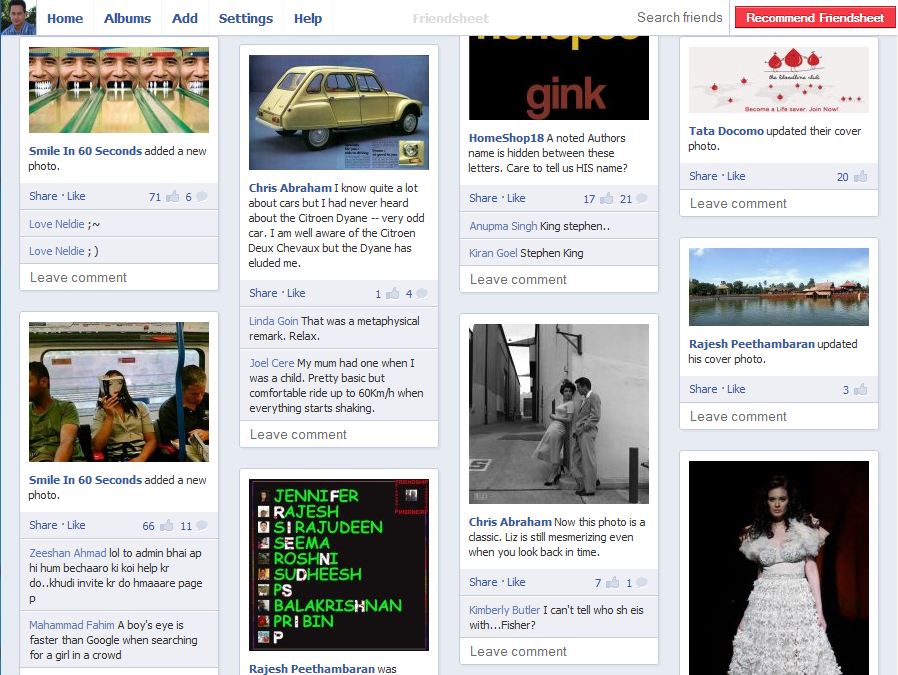898x675 pixels.
Task: Open the Albums menu item
Action: click(x=127, y=18)
